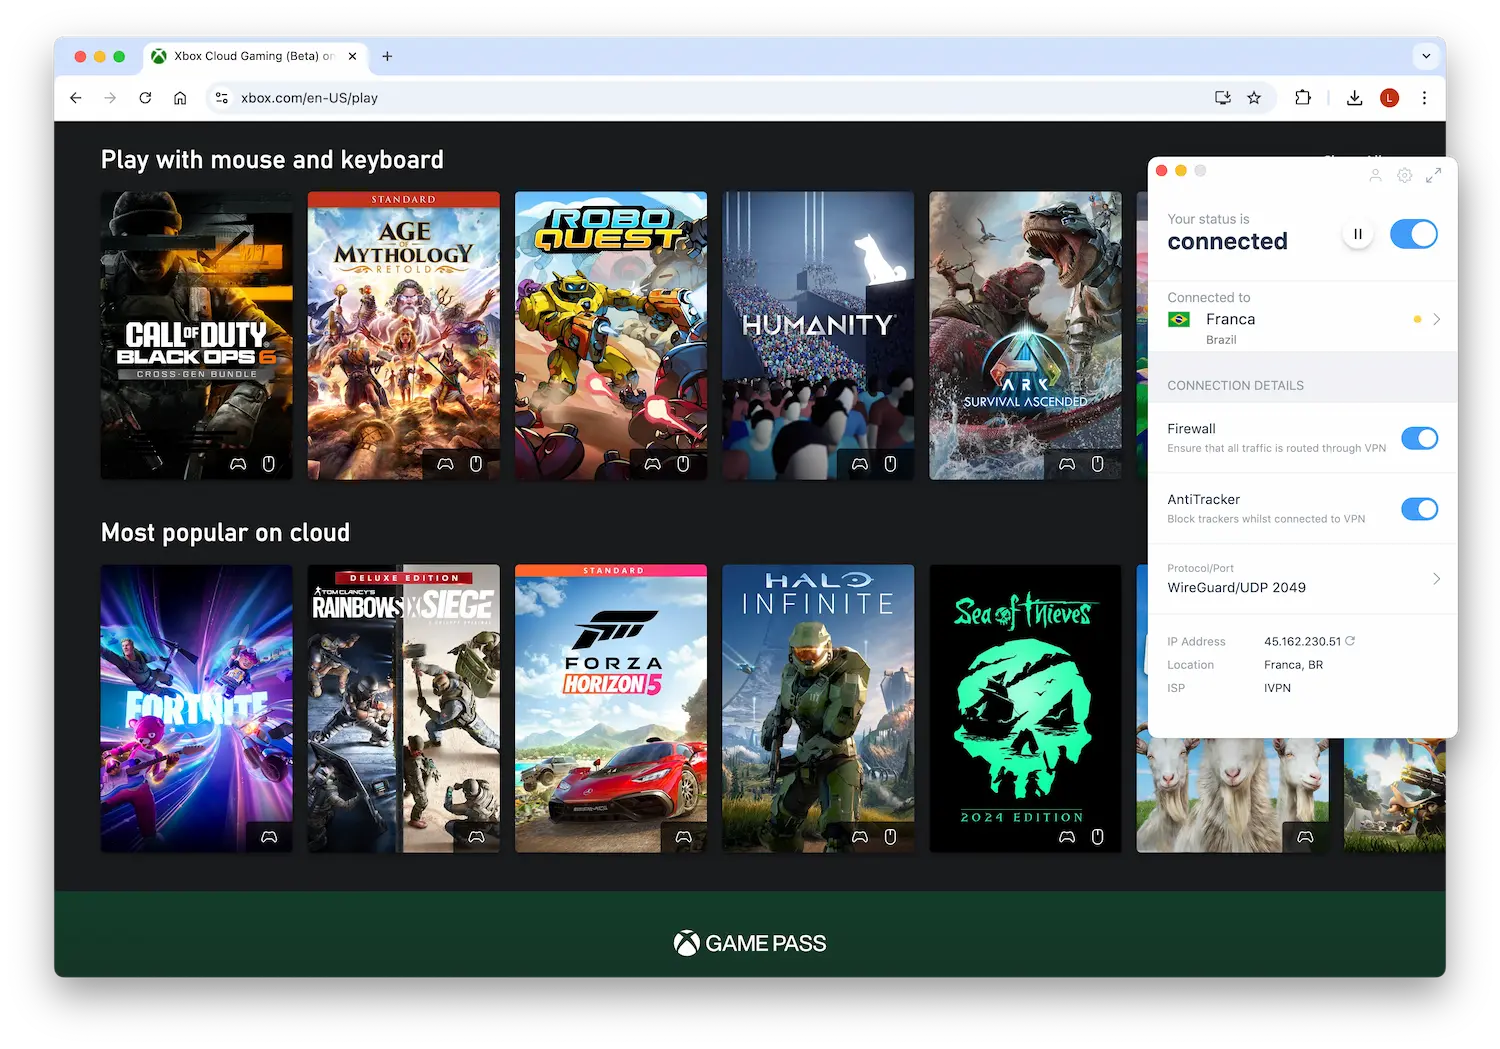
Task: Turn off the AntiTracker toggle
Action: 1420,509
